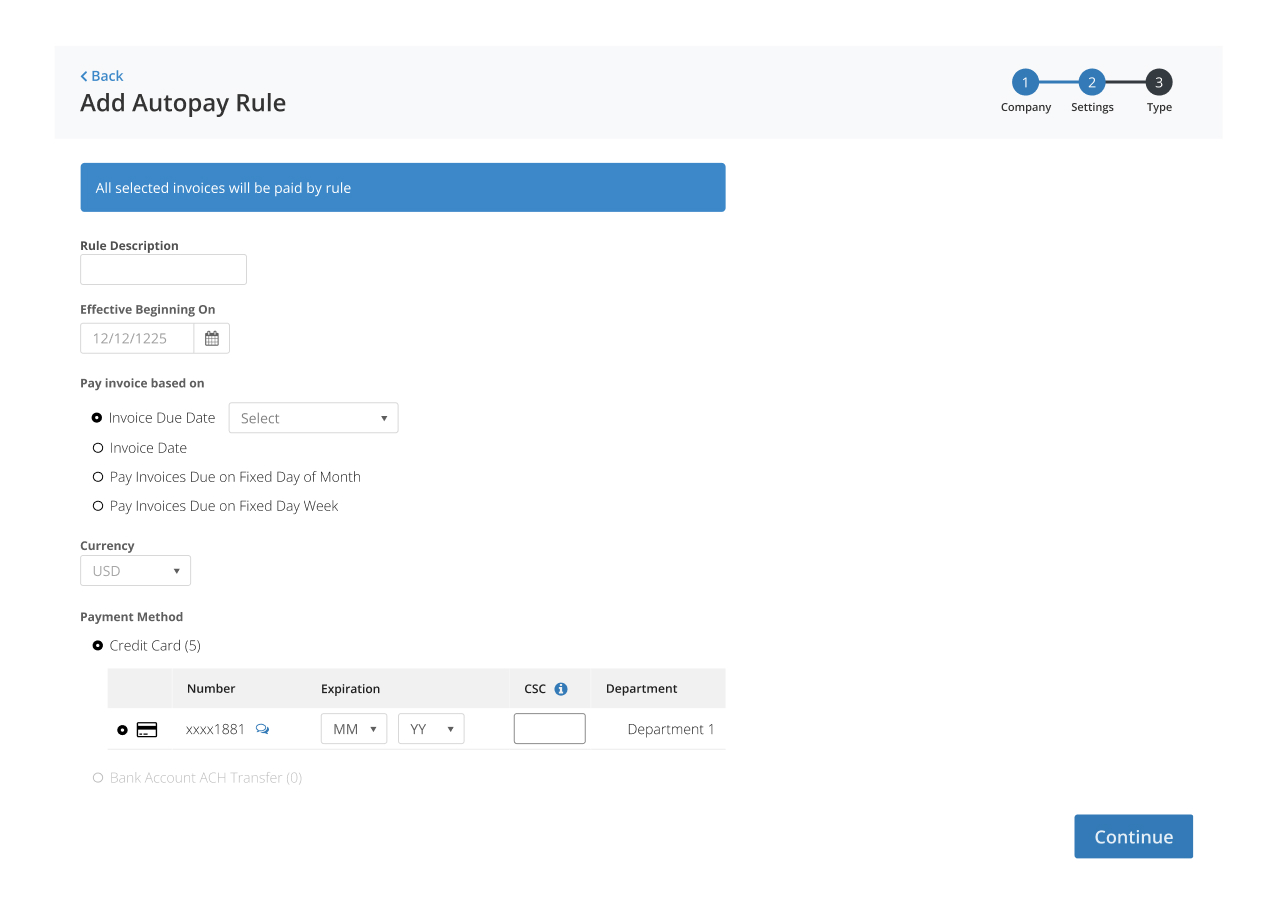Screen dimensions: 1281x910
Task: Open the USD currency dropdown
Action: click(135, 571)
